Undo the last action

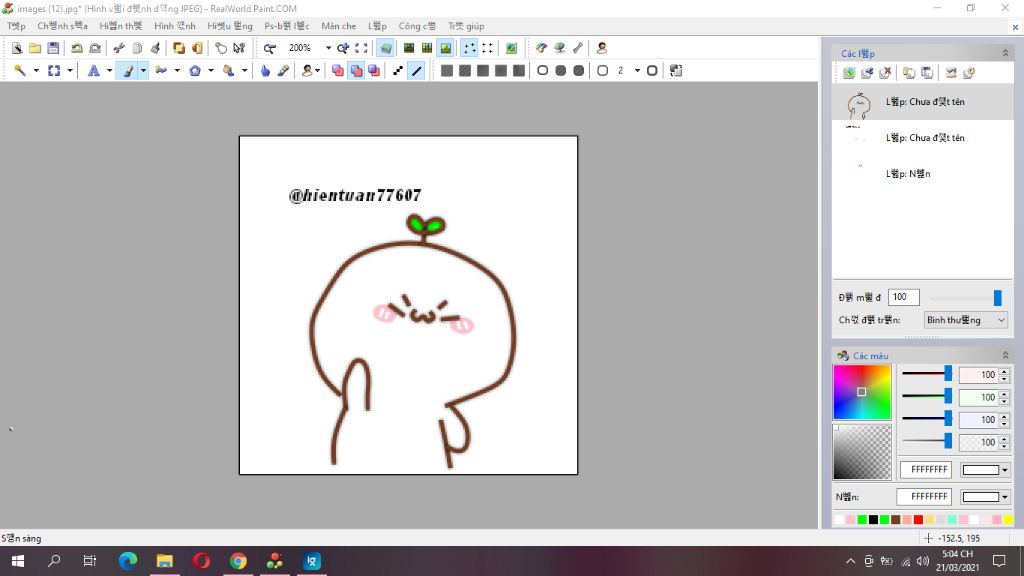point(77,48)
